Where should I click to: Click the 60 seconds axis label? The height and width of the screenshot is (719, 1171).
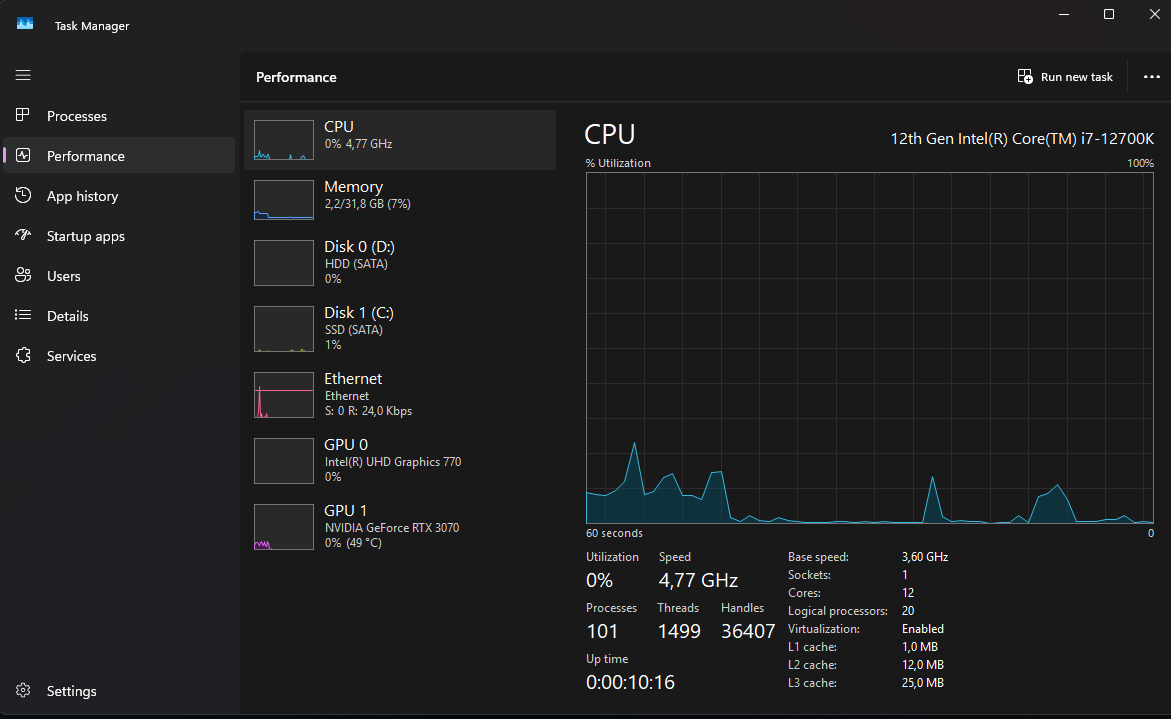click(x=614, y=533)
